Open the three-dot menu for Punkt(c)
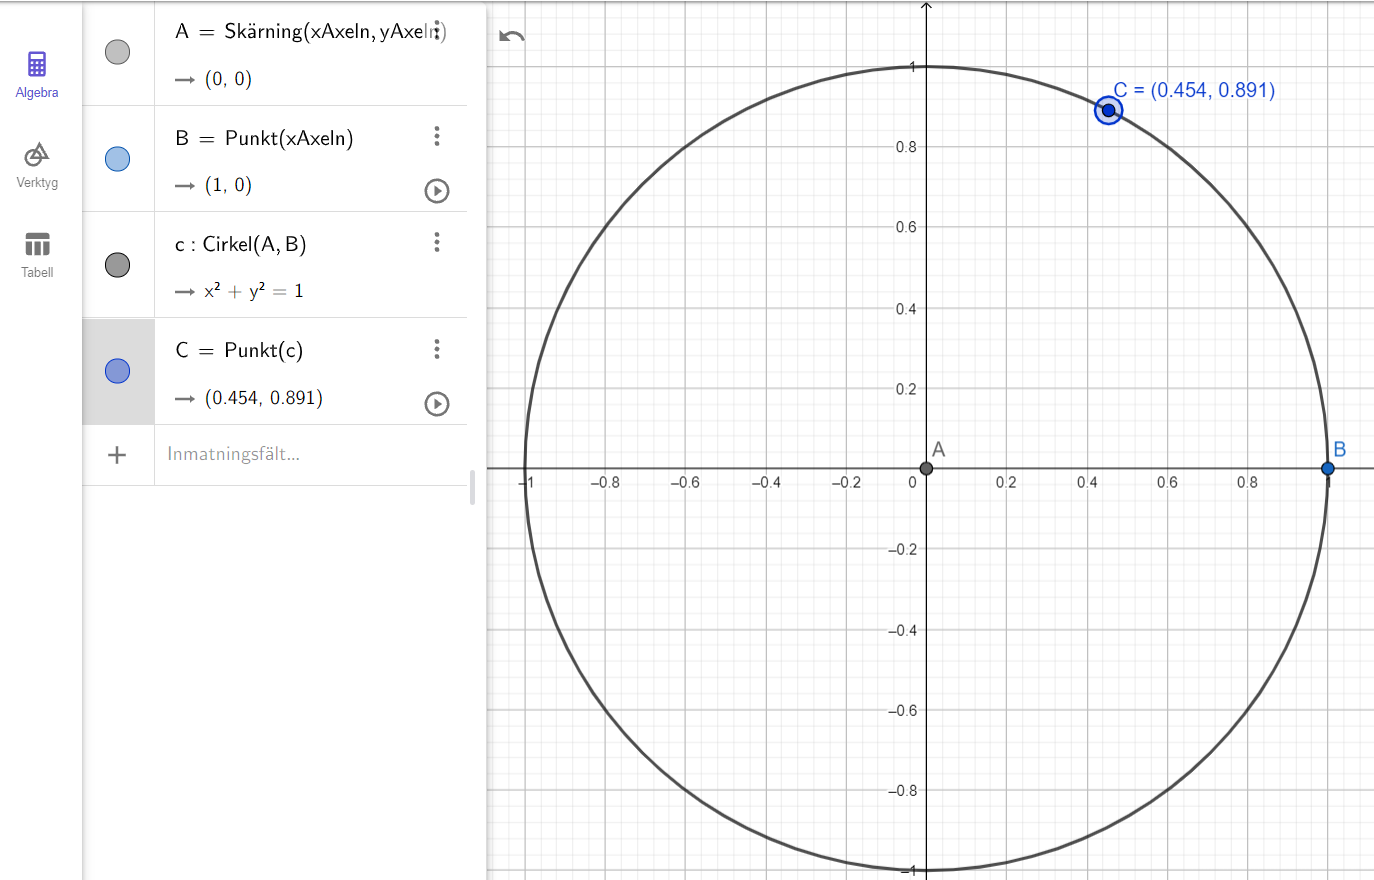This screenshot has width=1374, height=880. [x=437, y=349]
